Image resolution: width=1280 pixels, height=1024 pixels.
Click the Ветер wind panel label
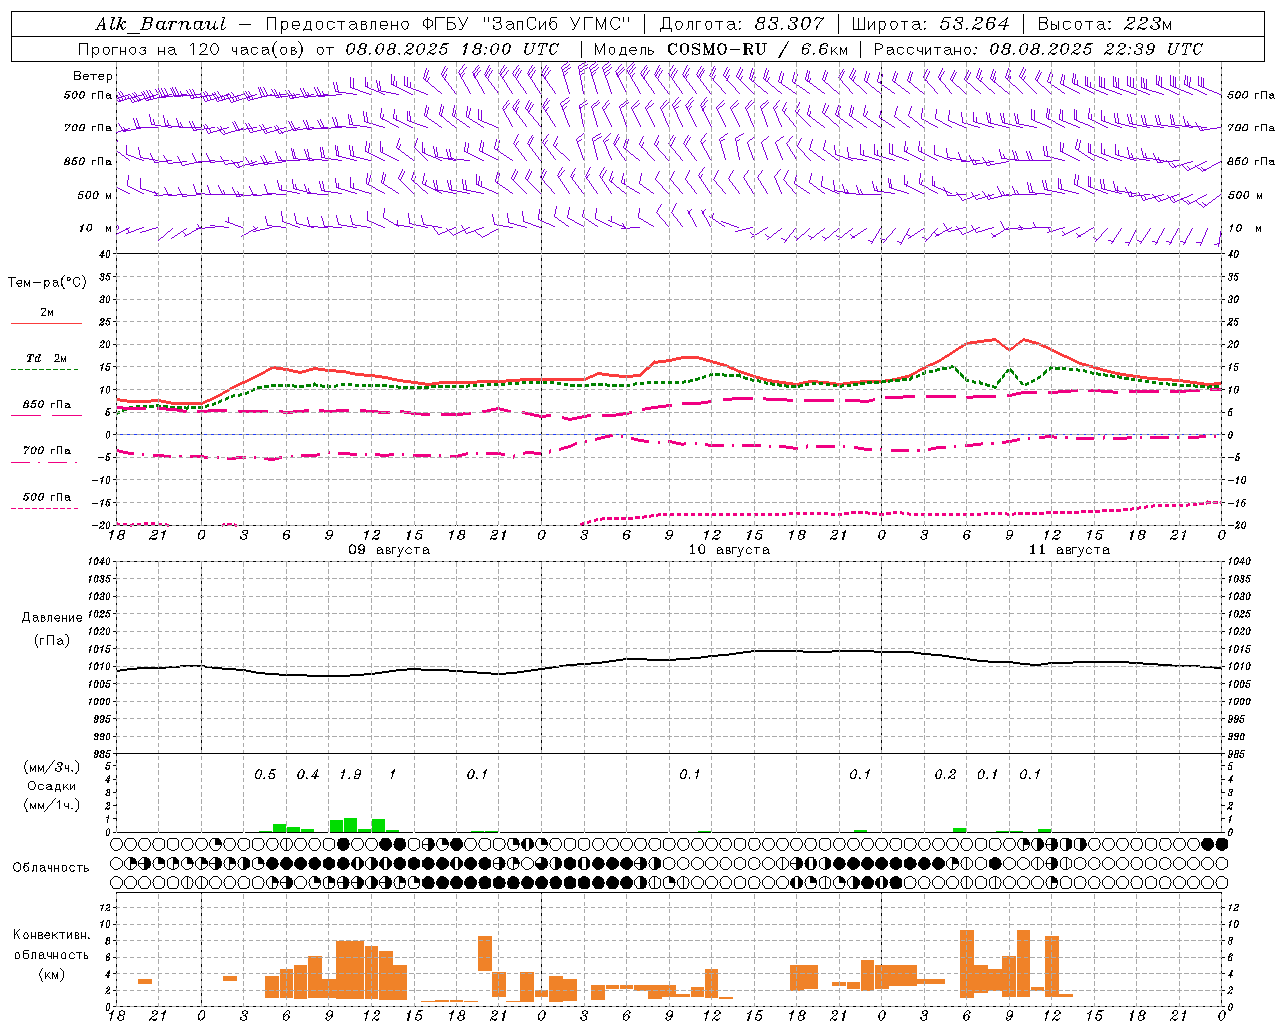coord(93,76)
